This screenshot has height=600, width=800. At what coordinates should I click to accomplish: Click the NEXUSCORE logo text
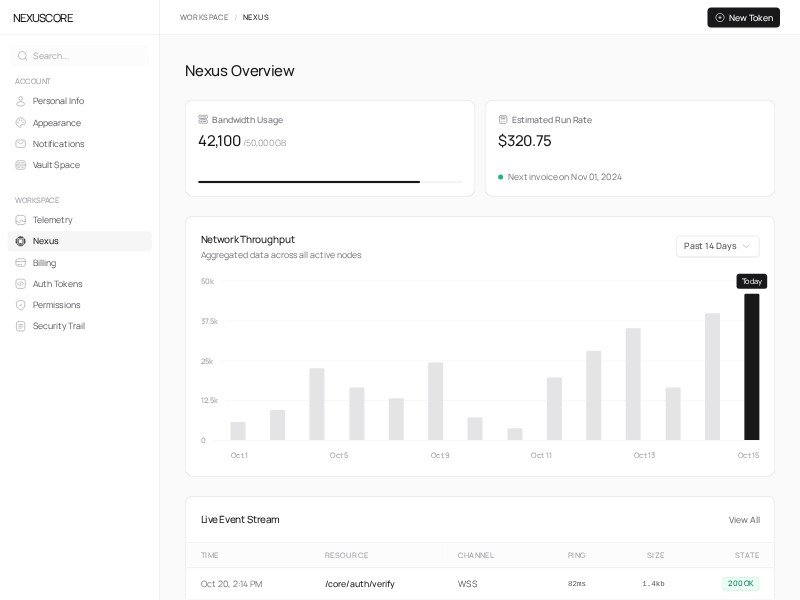(x=43, y=18)
